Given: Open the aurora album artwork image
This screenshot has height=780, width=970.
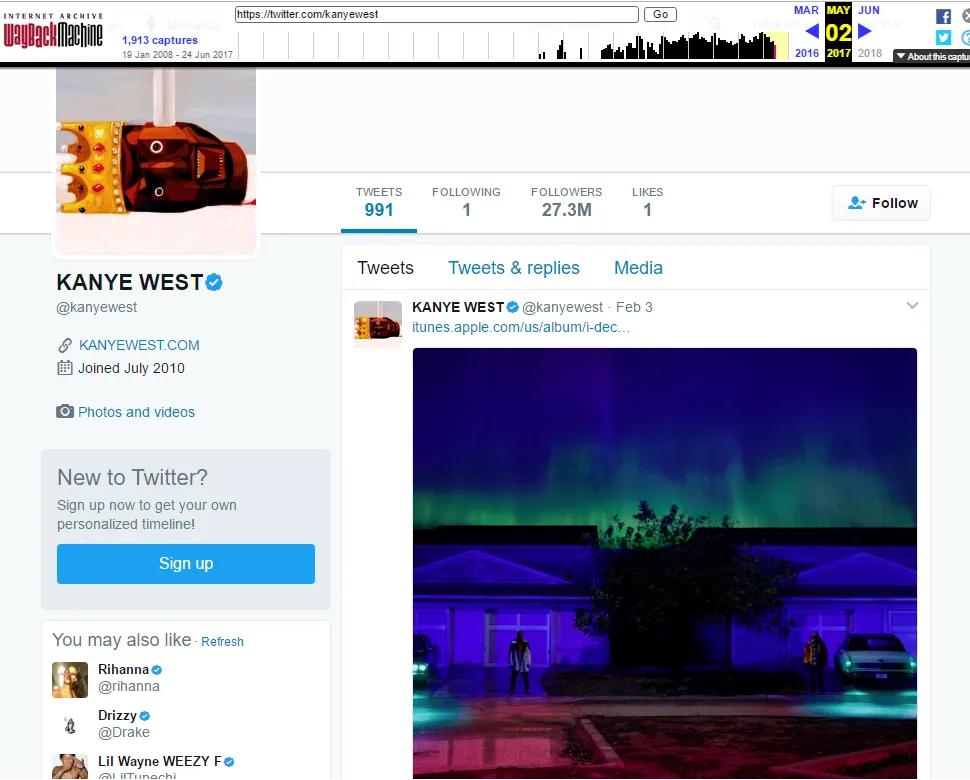Looking at the screenshot, I should 664,563.
